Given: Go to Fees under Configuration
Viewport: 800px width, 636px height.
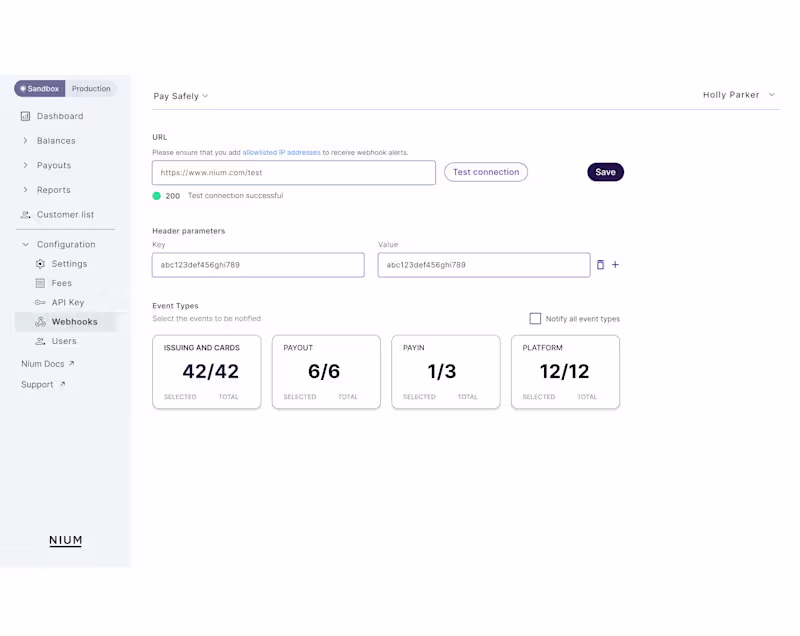Looking at the screenshot, I should (61, 283).
